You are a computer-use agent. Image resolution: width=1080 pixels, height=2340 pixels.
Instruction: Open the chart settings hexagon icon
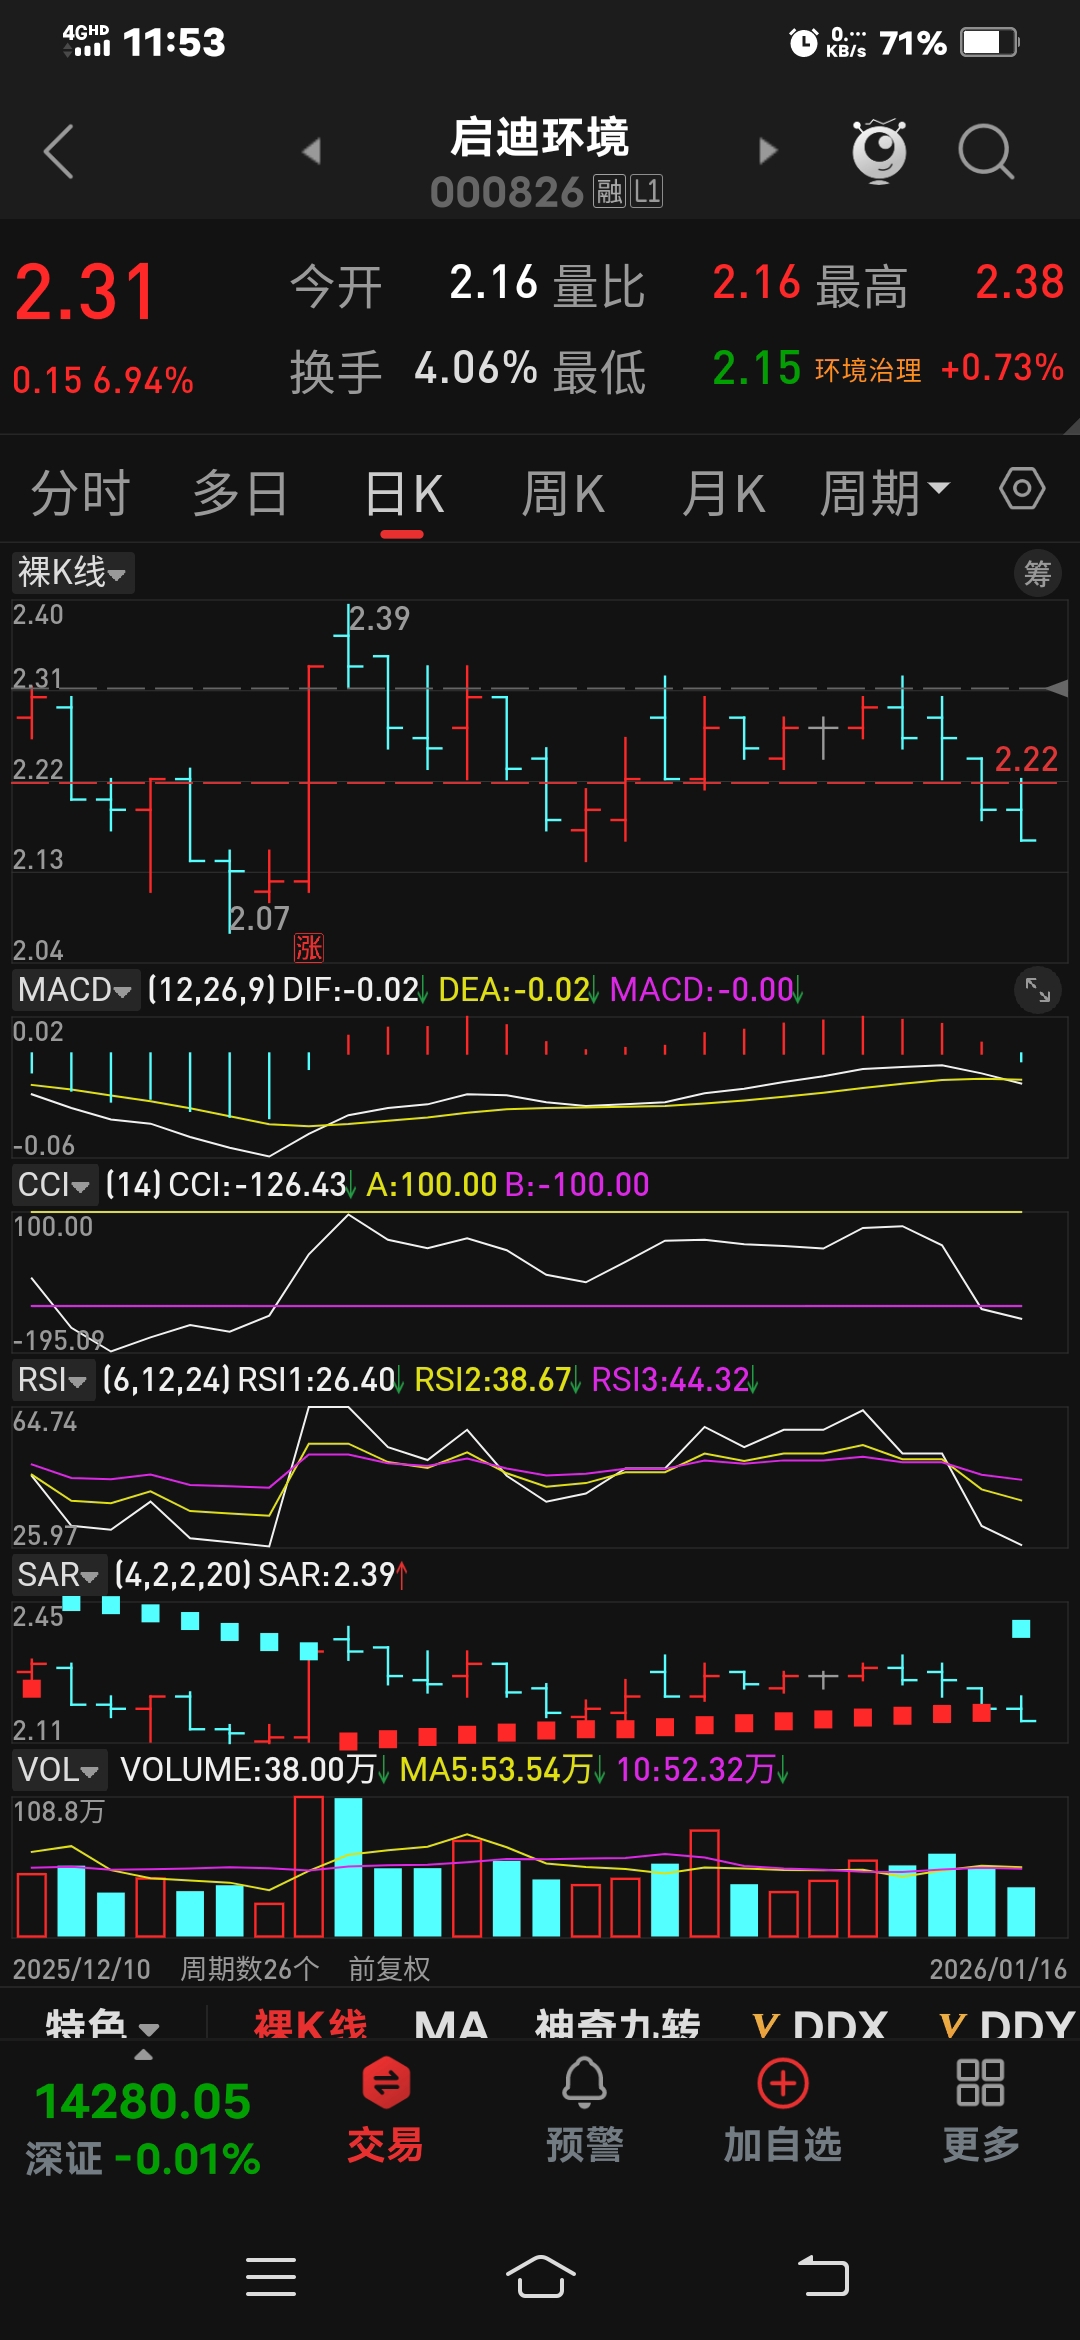click(x=1022, y=489)
